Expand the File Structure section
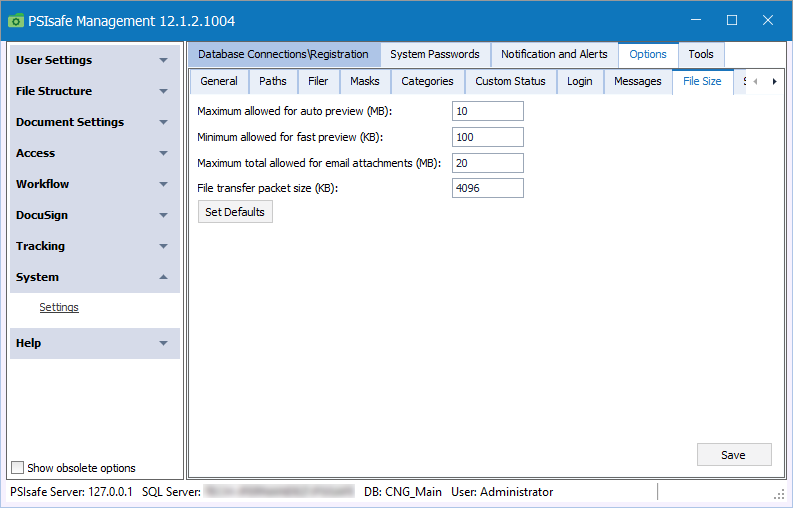Screen dimensions: 793x508 pos(95,91)
